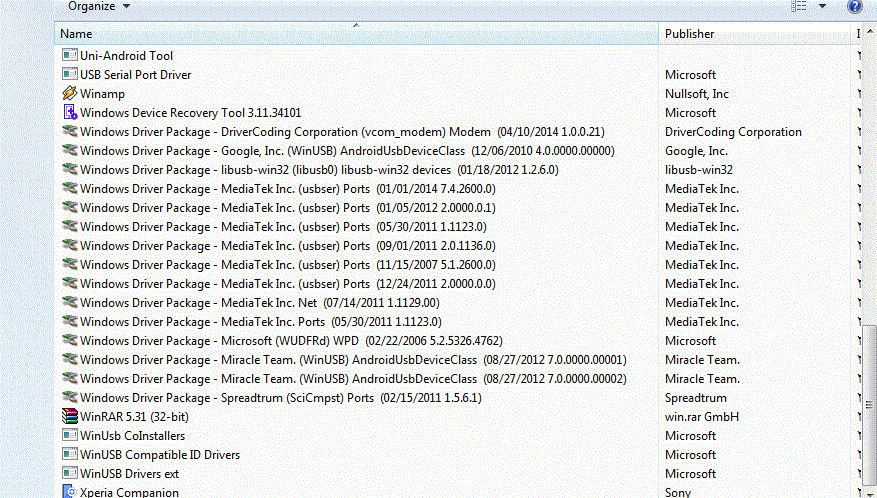Open the Organize dropdown menu
This screenshot has height=498, width=877.
point(98,6)
